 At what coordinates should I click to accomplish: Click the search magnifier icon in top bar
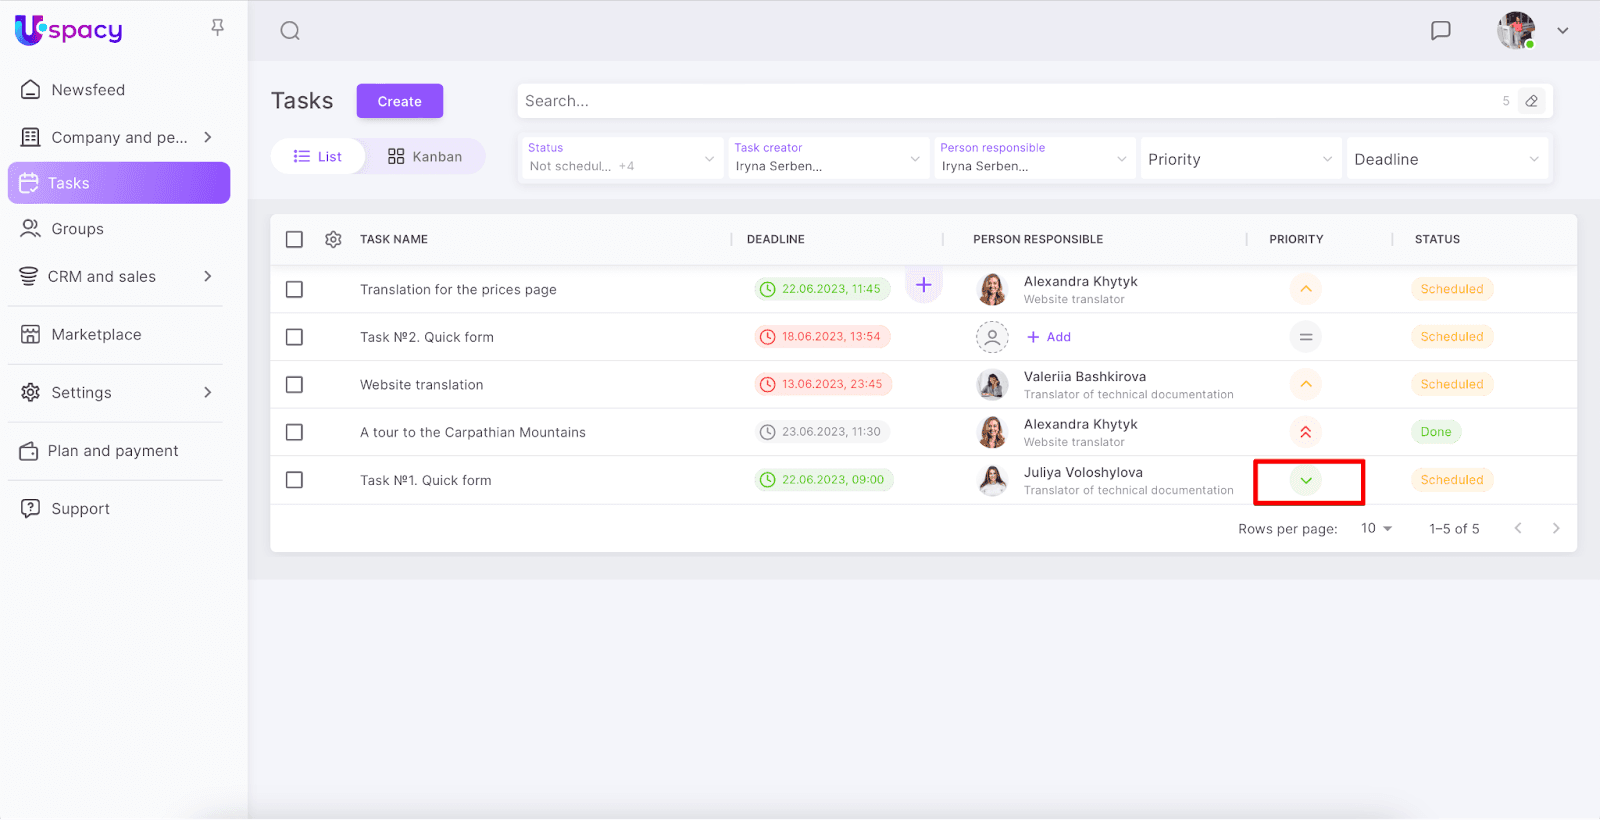[290, 31]
